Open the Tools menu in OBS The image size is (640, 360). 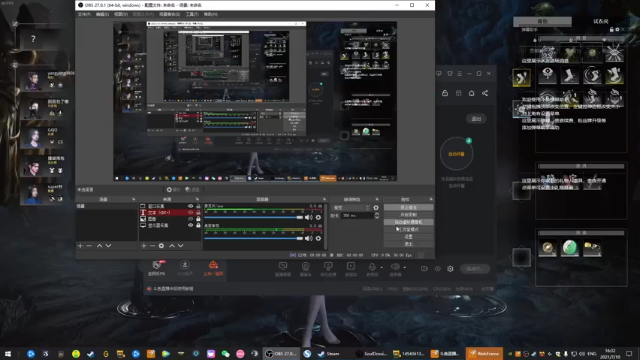(192, 14)
